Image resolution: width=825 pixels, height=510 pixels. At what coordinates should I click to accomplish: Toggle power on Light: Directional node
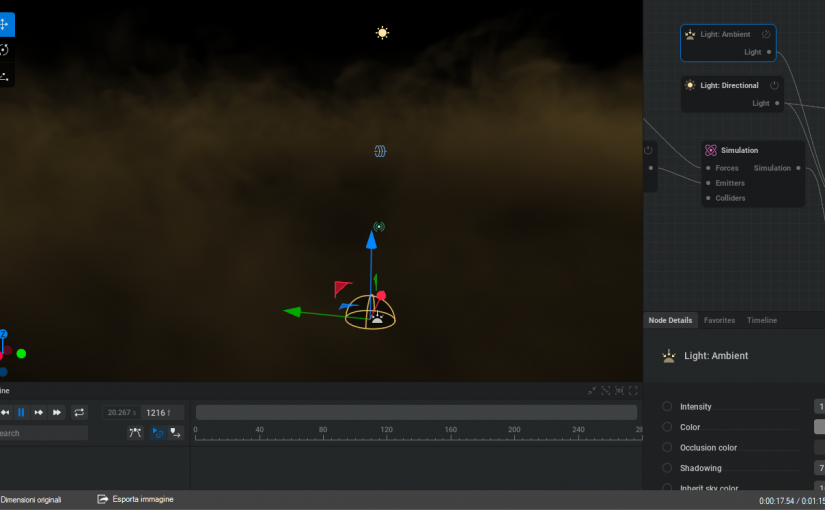[774, 85]
